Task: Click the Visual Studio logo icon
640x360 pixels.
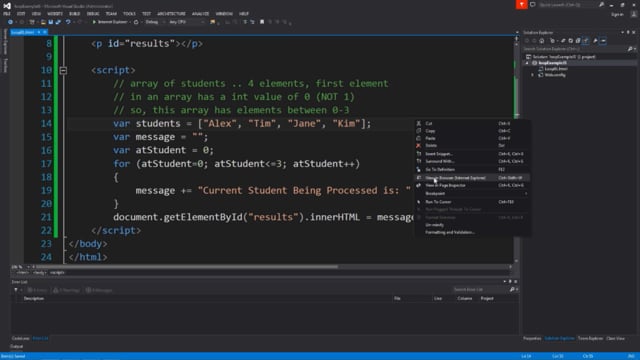Action: click(7, 5)
